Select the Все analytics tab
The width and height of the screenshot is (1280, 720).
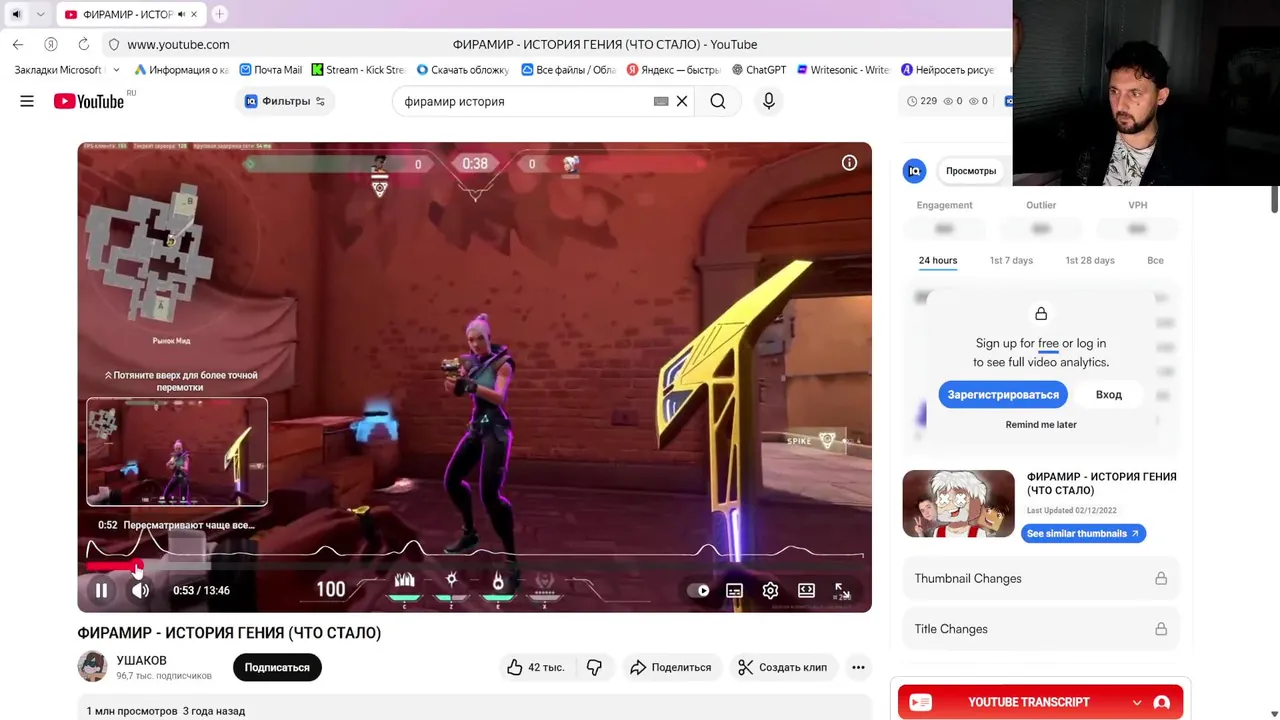1155,260
